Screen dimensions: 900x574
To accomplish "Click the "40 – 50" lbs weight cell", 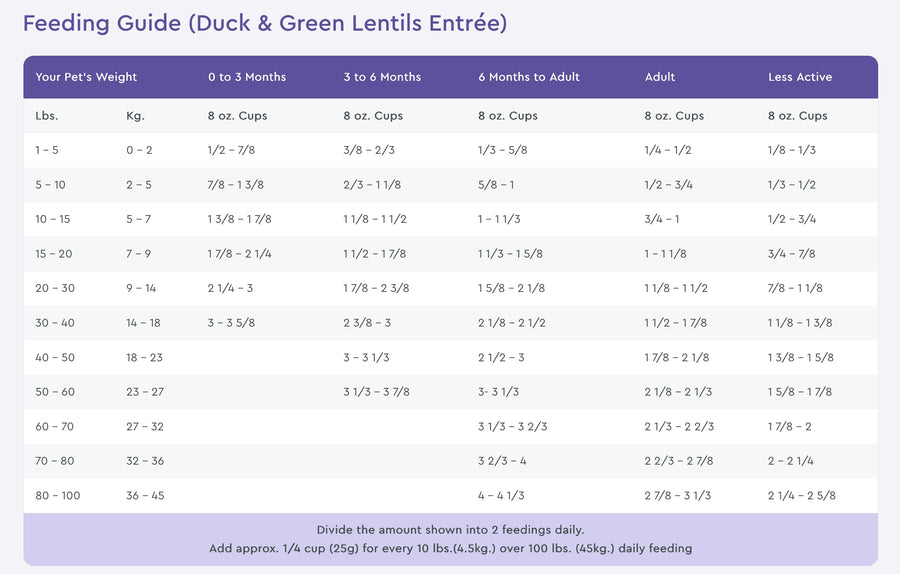I will tap(55, 358).
